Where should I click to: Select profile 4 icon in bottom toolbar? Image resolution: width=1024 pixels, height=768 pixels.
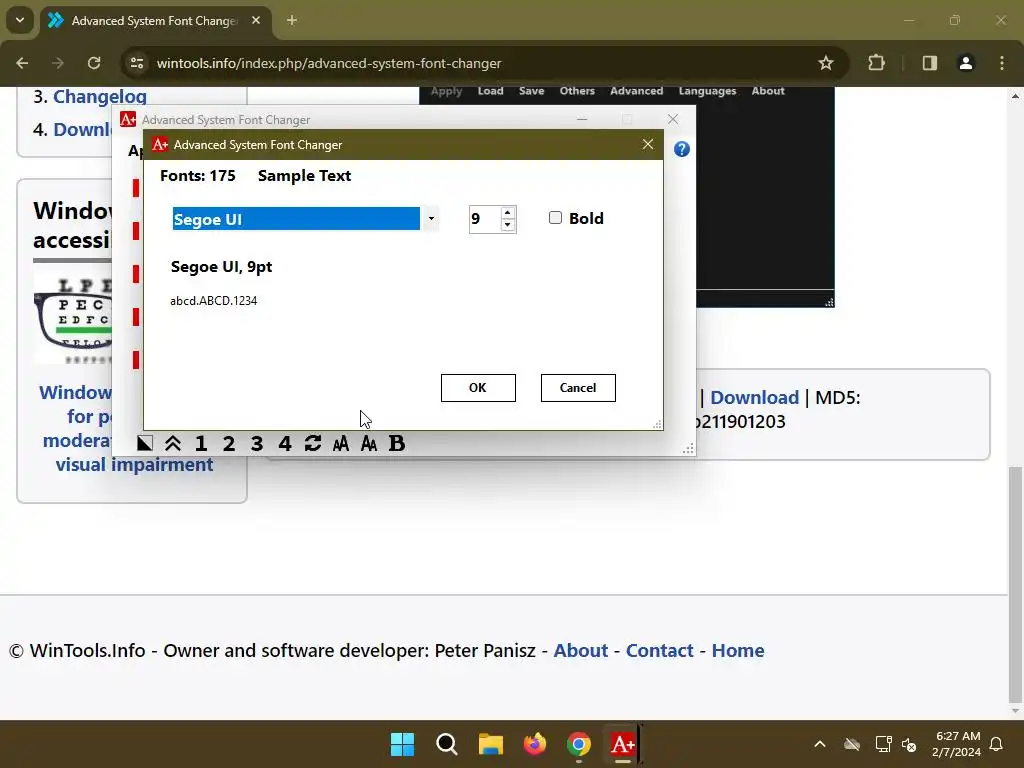285,443
